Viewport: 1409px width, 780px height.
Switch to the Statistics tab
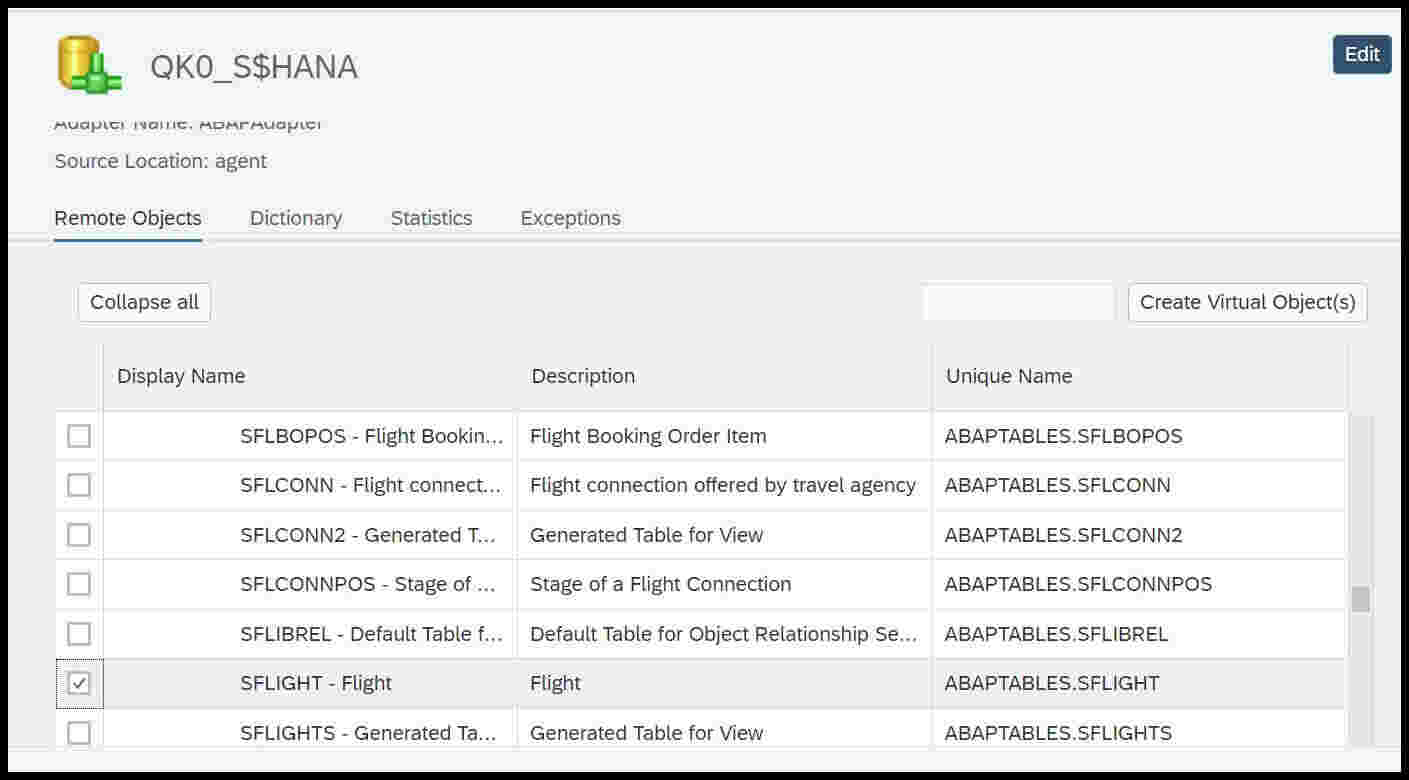430,218
